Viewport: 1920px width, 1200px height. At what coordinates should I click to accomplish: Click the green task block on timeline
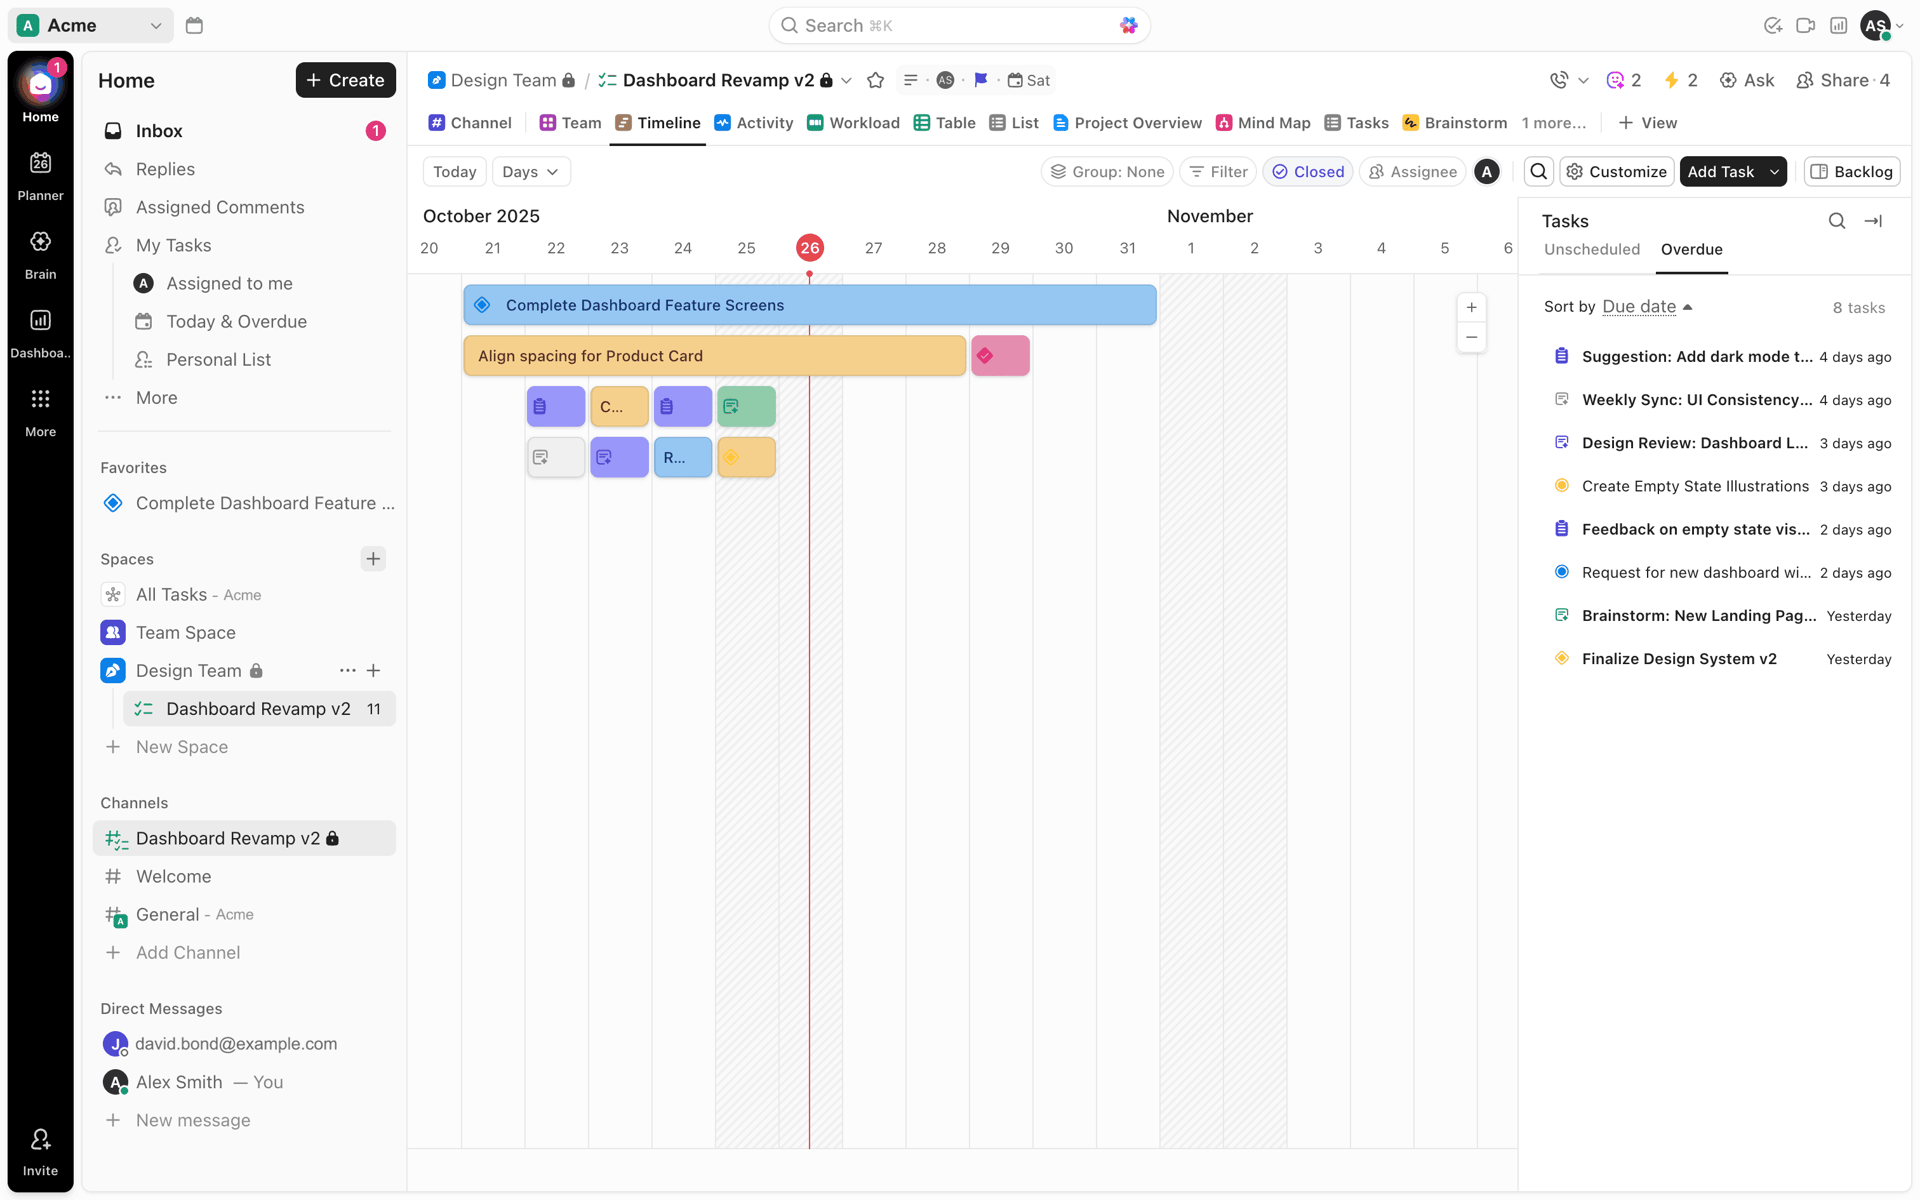pos(746,406)
